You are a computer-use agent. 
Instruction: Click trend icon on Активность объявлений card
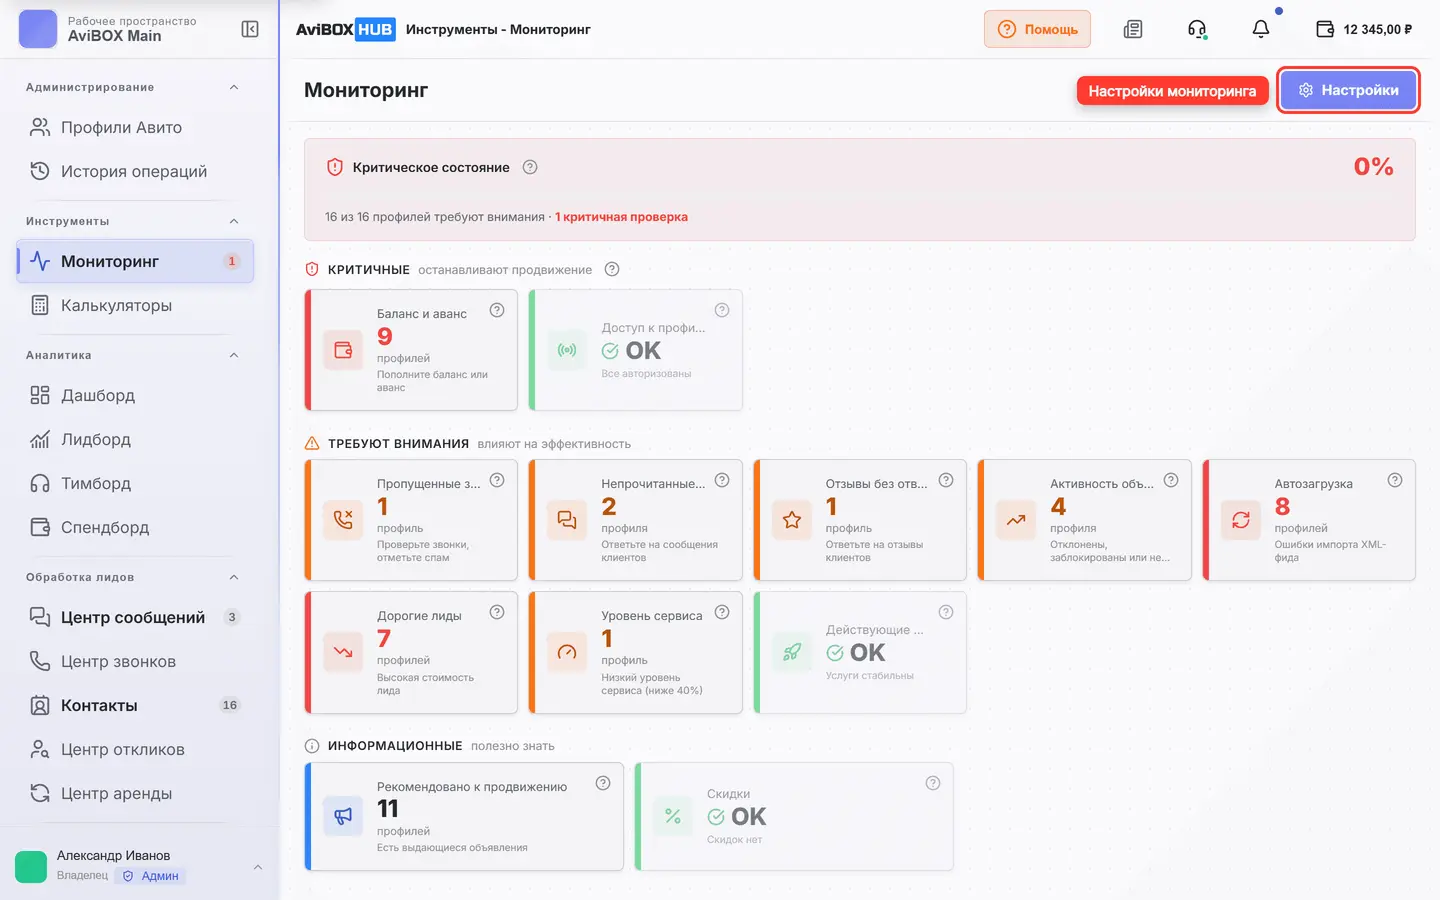click(x=1016, y=520)
